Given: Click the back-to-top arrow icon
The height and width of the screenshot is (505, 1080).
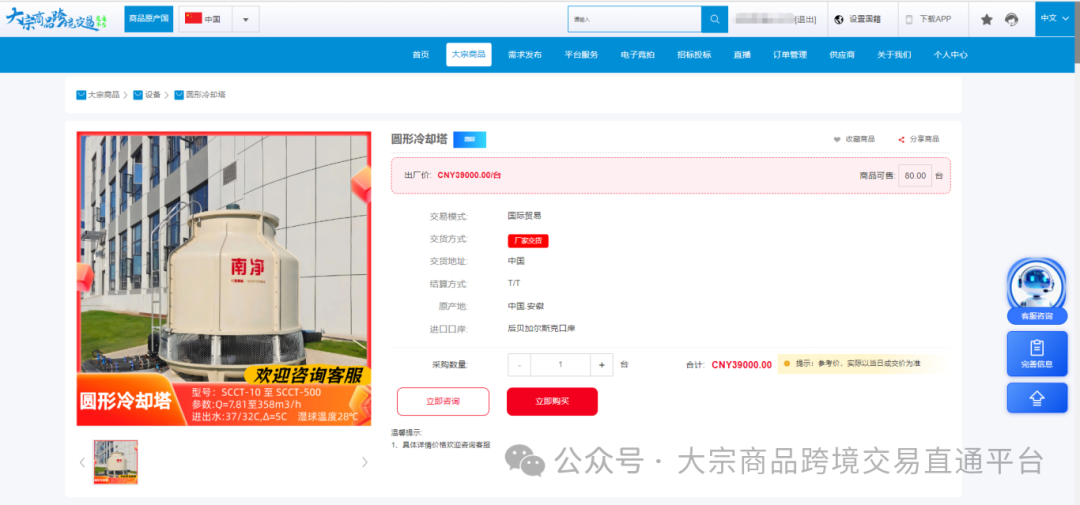Looking at the screenshot, I should tap(1036, 398).
